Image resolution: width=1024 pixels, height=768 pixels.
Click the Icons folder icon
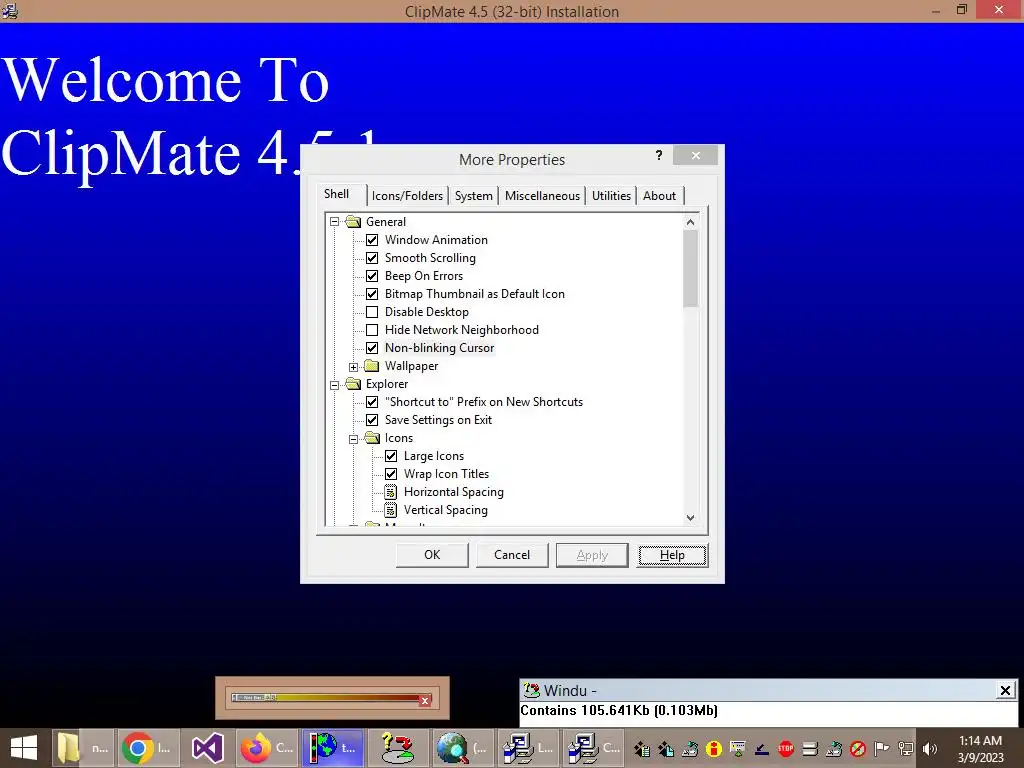372,438
